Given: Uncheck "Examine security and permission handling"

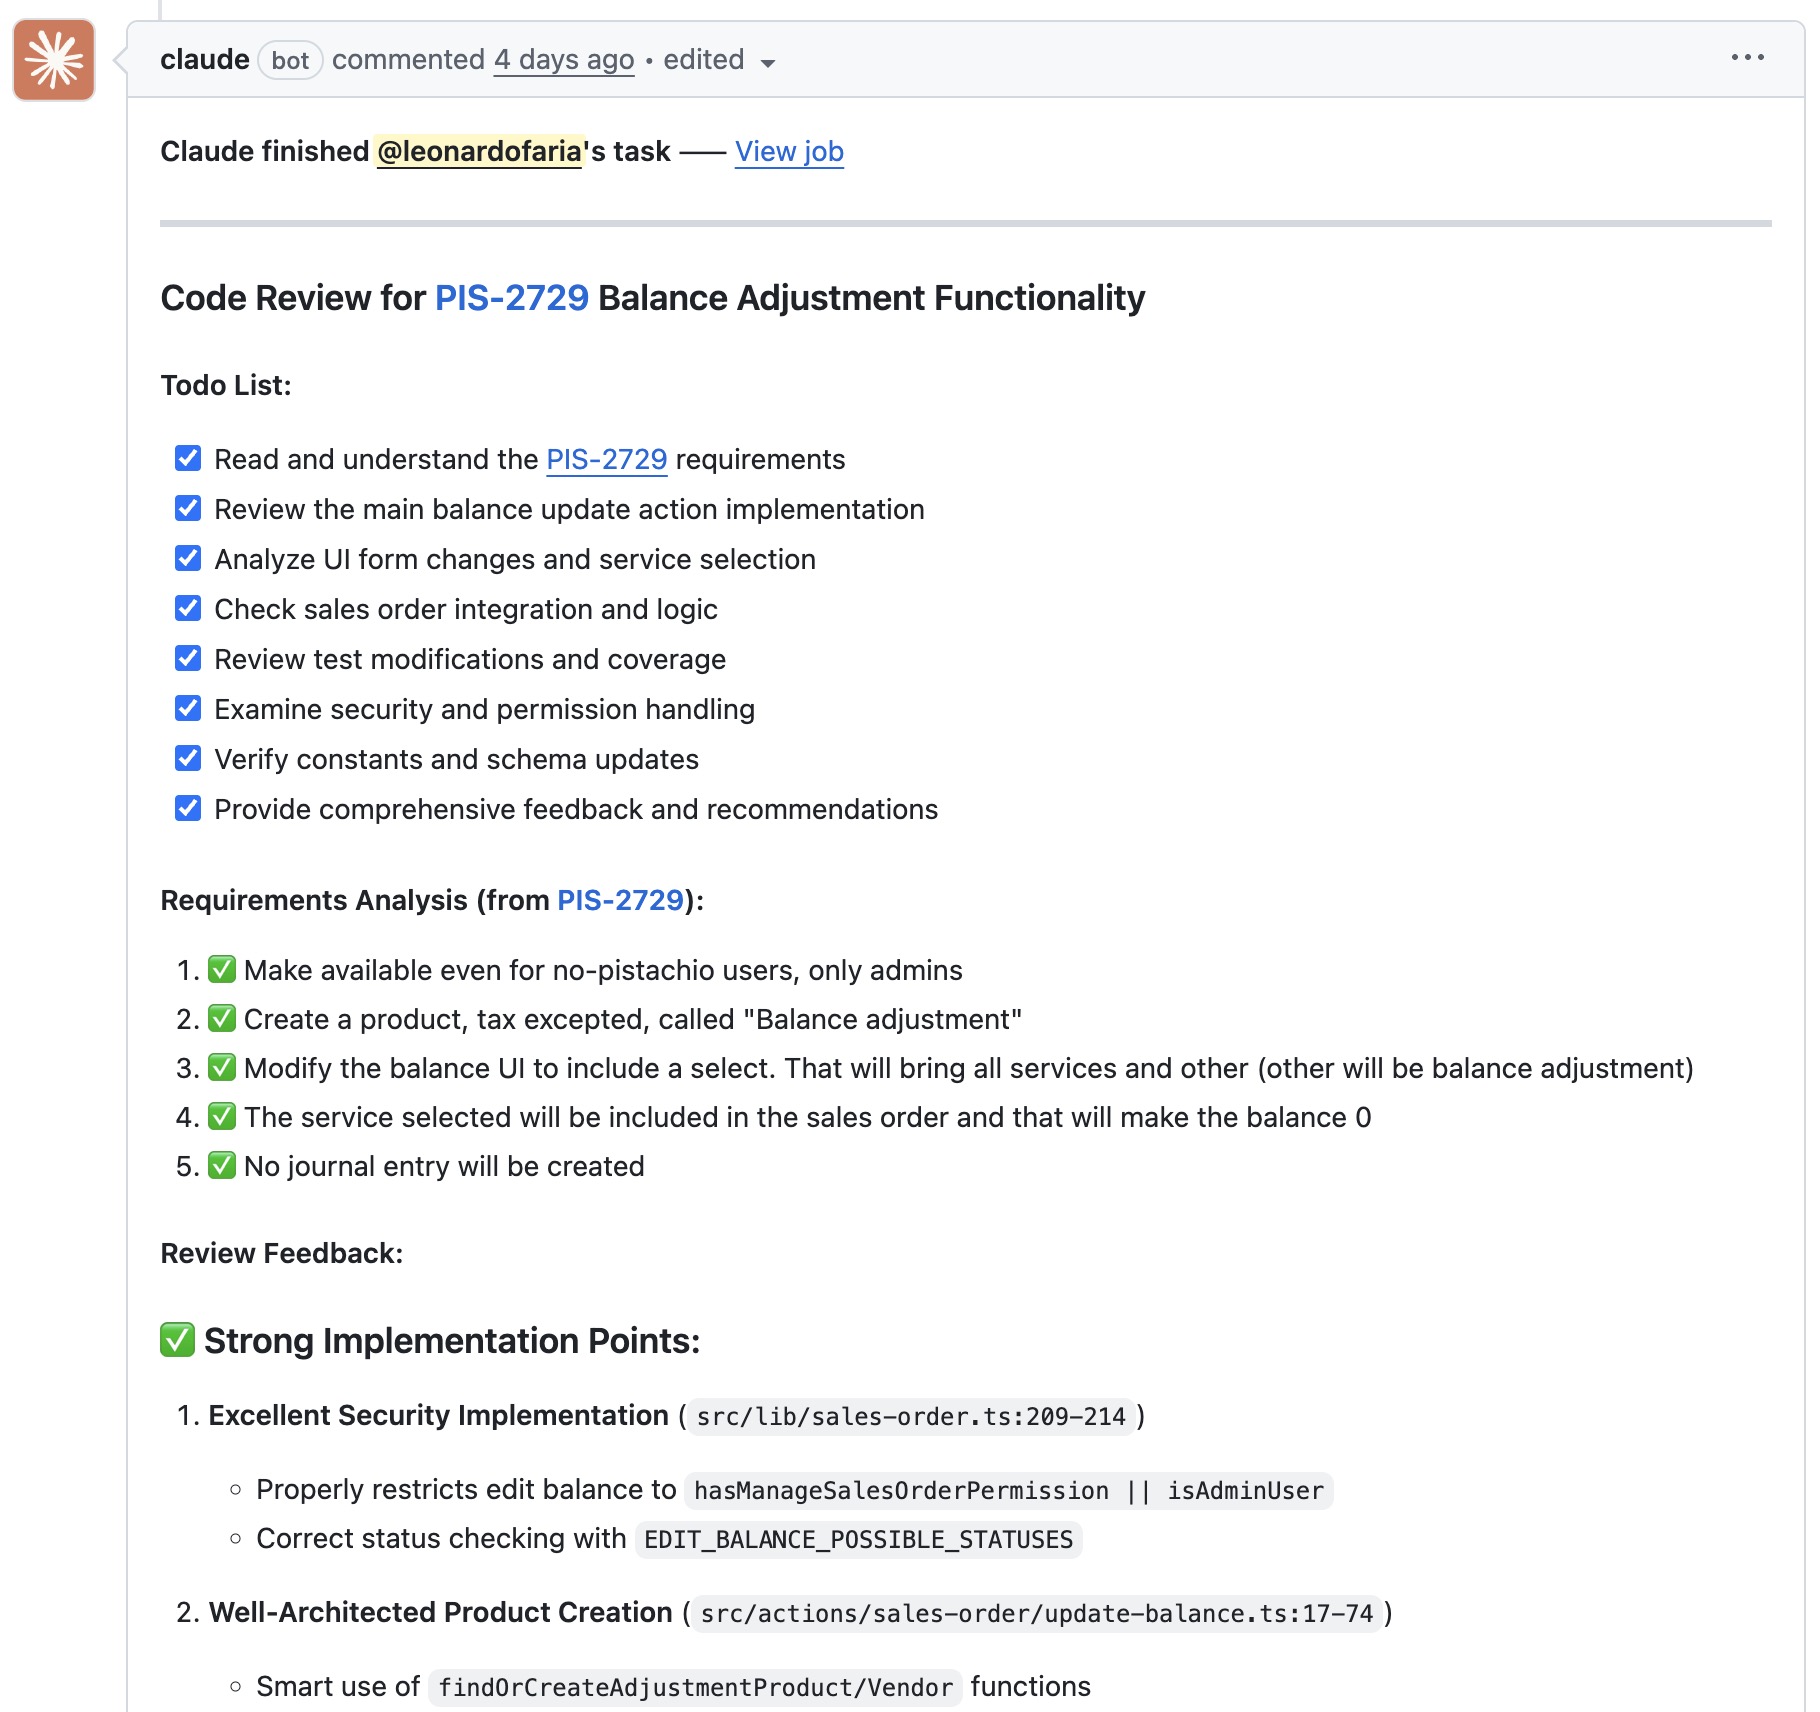Looking at the screenshot, I should pos(188,708).
